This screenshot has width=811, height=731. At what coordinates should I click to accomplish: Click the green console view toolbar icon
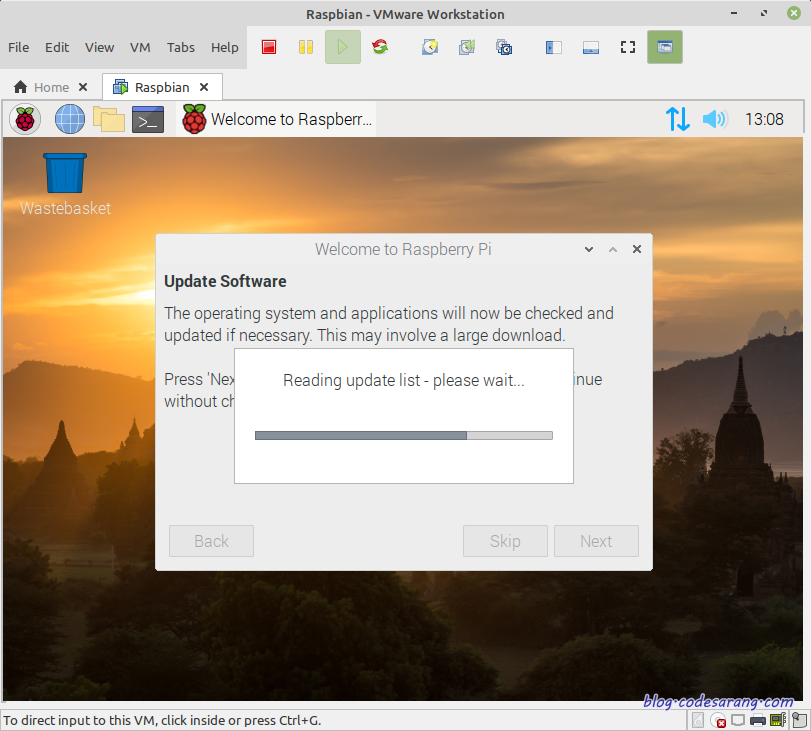tap(665, 47)
